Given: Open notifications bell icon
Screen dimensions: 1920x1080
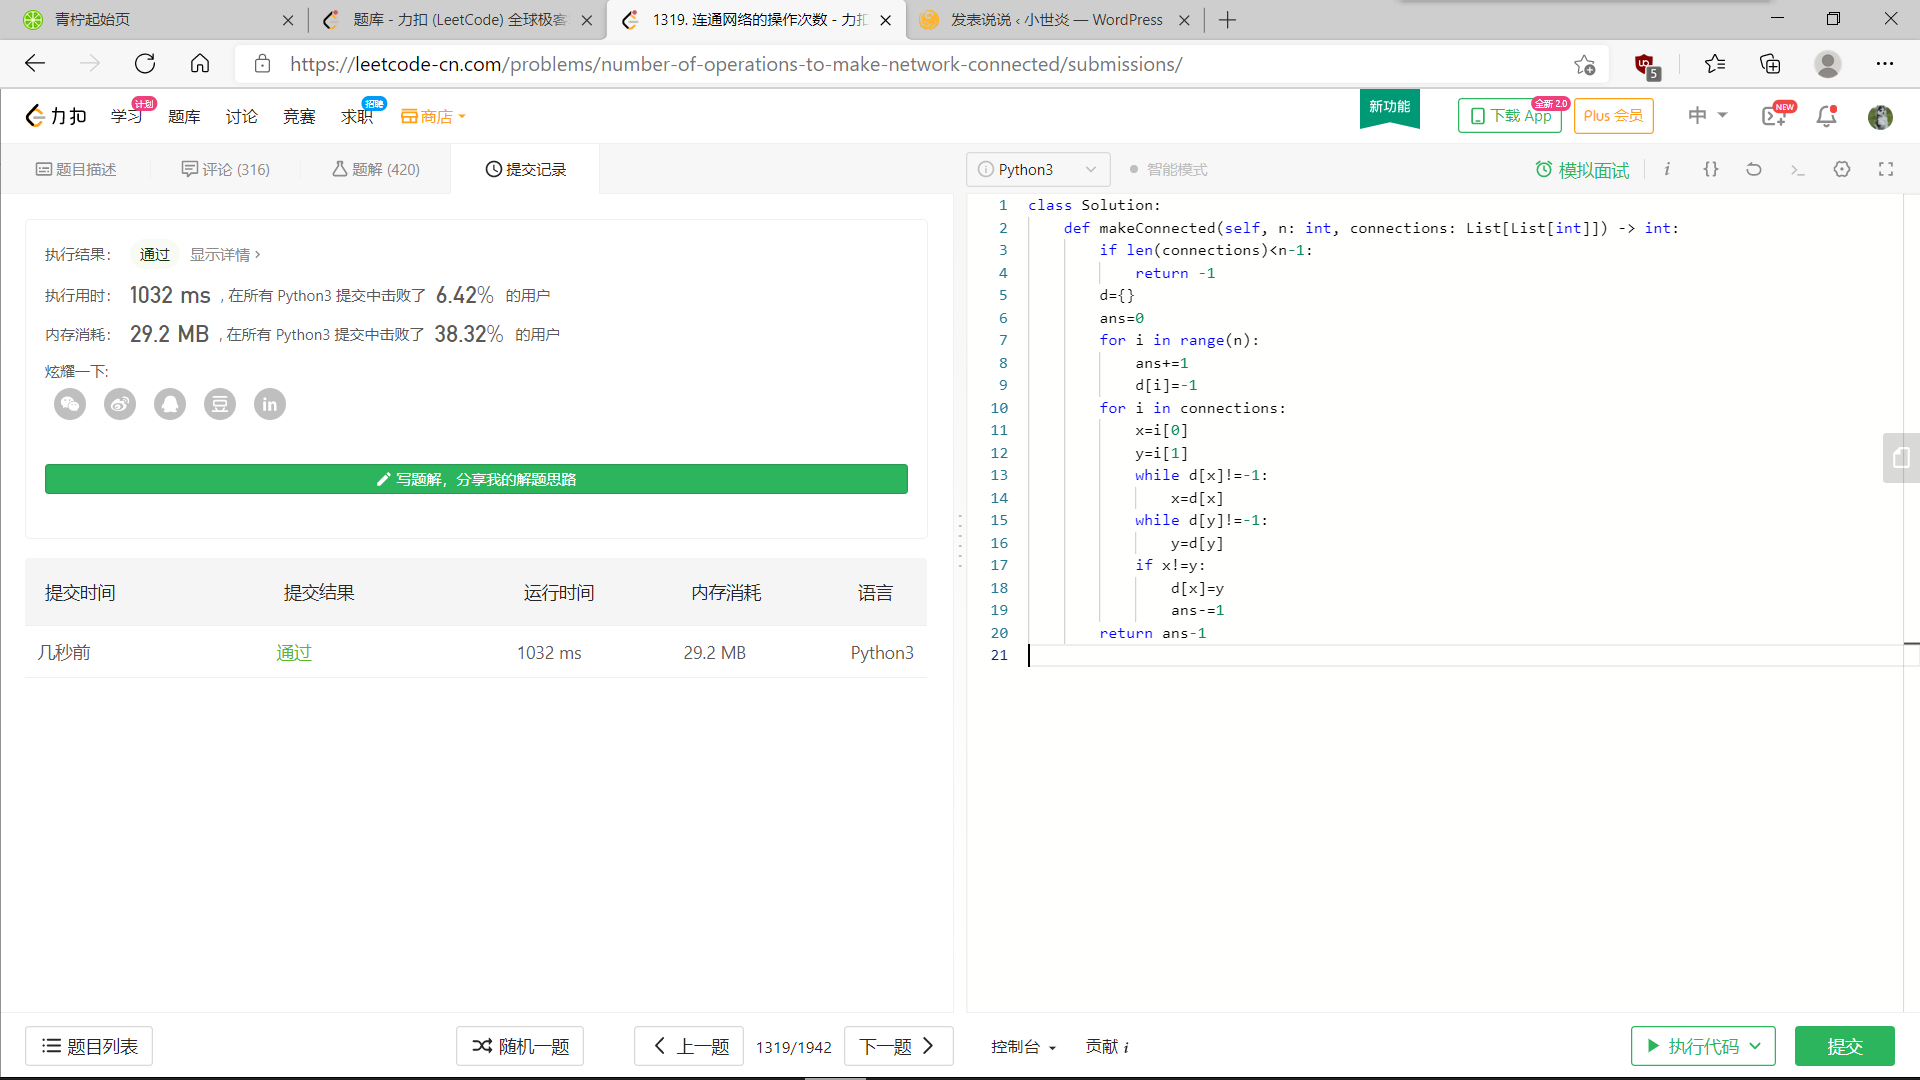Looking at the screenshot, I should 1826,116.
